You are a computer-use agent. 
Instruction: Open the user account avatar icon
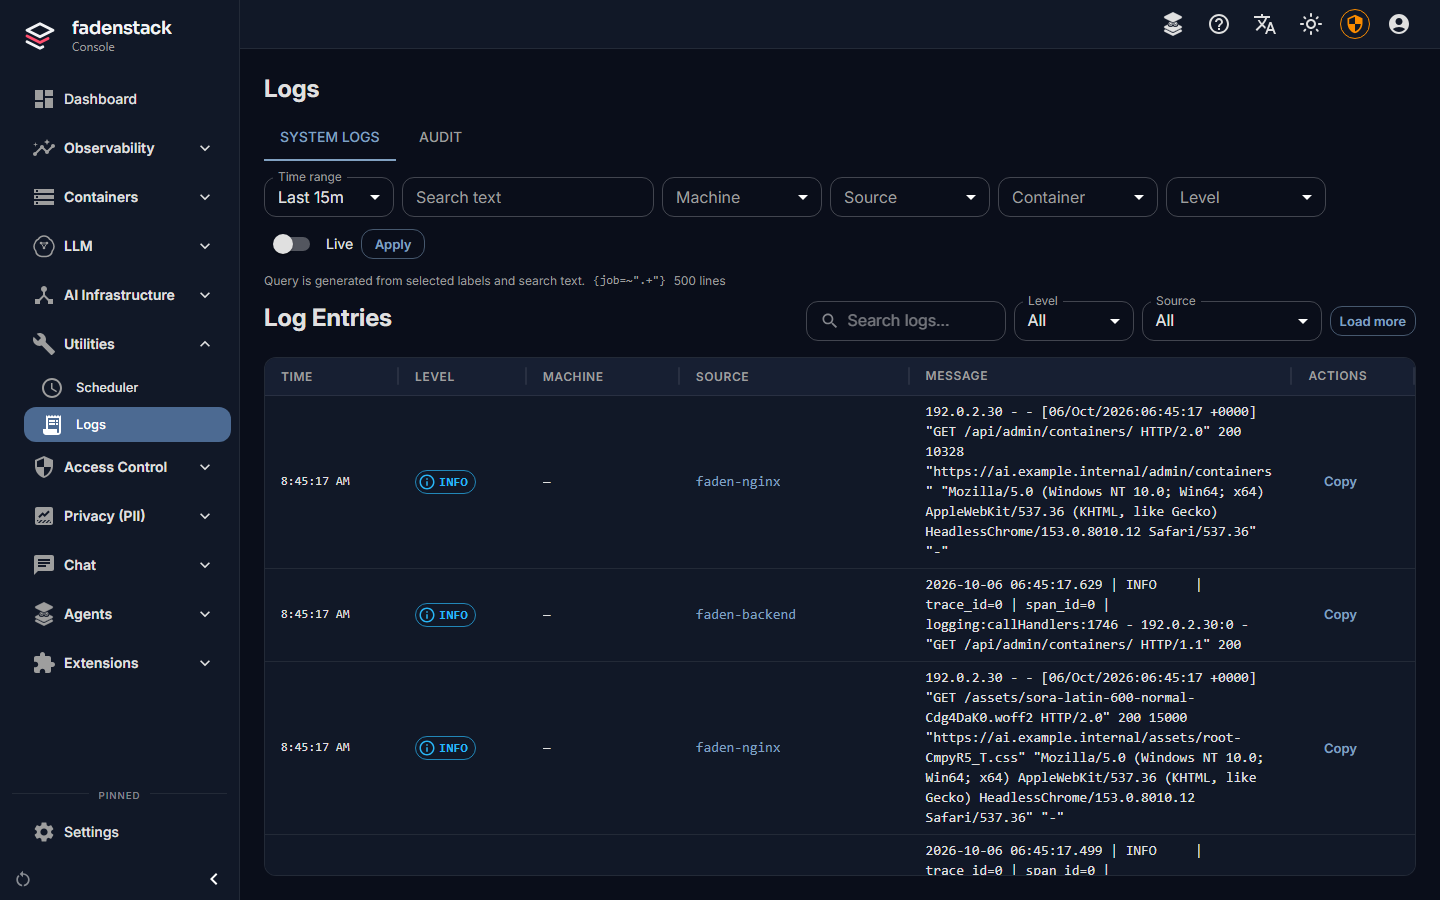1399,24
